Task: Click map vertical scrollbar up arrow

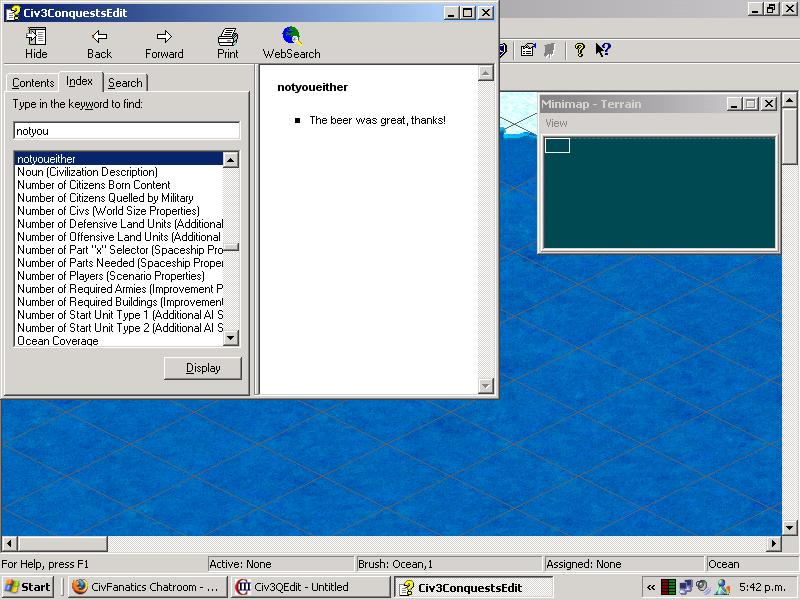Action: pyautogui.click(x=789, y=99)
